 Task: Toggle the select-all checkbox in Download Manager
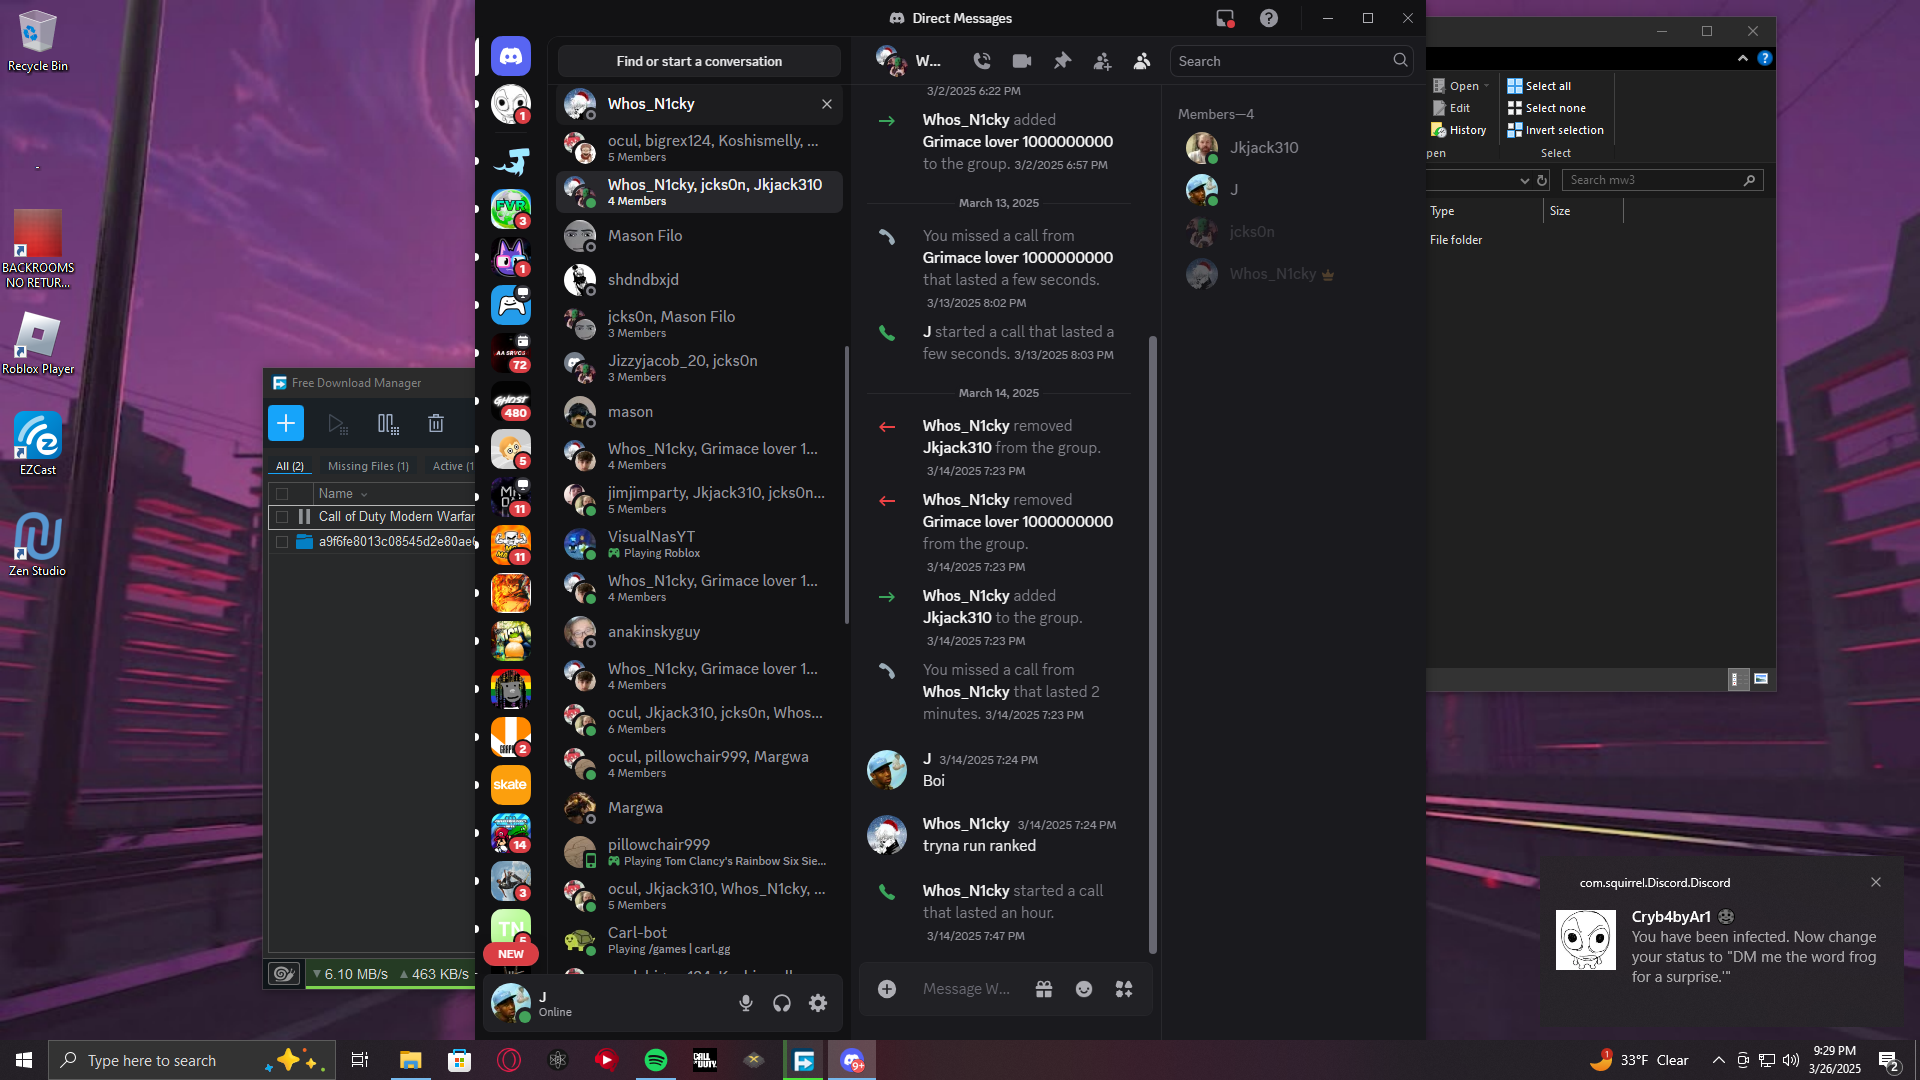(282, 494)
